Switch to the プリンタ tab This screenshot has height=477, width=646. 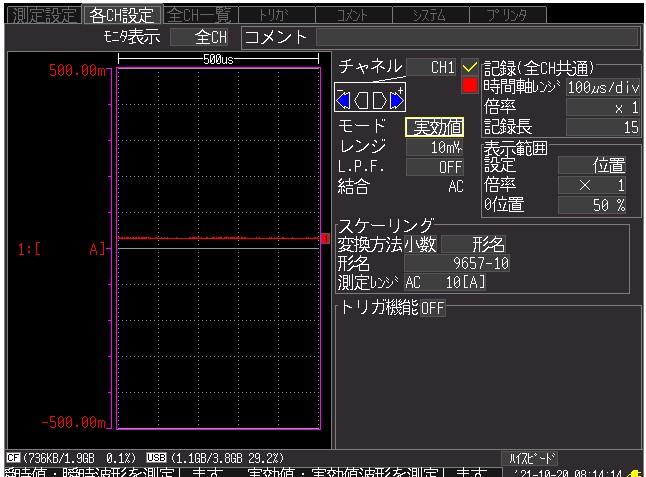[x=508, y=15]
